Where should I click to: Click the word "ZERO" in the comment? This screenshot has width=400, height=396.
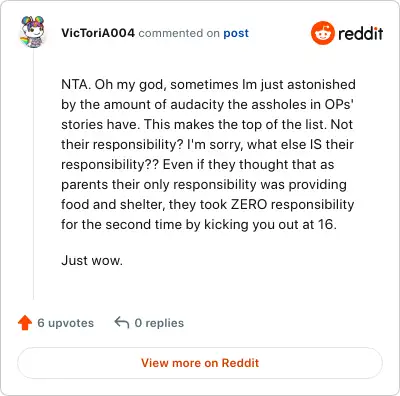pyautogui.click(x=249, y=204)
